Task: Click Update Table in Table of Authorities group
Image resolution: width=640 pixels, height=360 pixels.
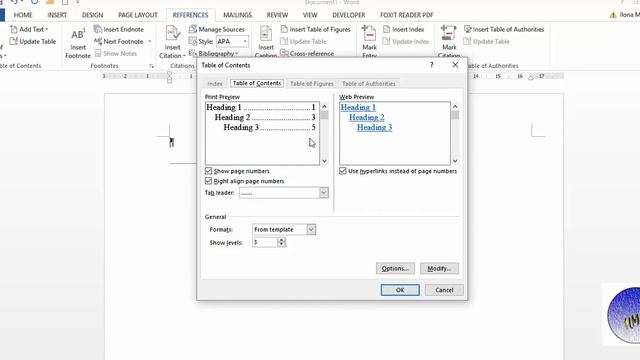Action: pyautogui.click(x=486, y=41)
